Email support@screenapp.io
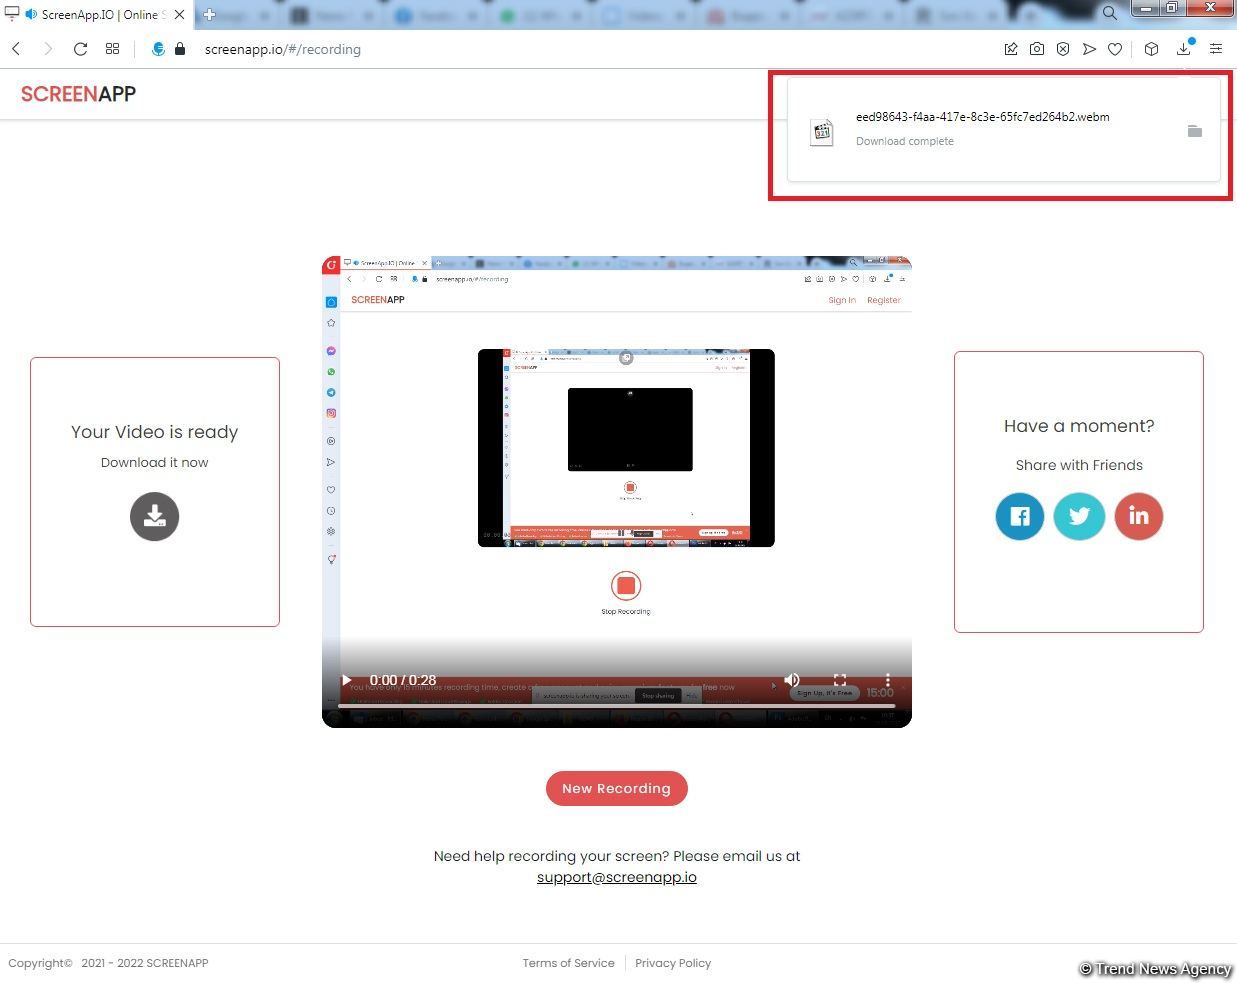 (x=617, y=878)
